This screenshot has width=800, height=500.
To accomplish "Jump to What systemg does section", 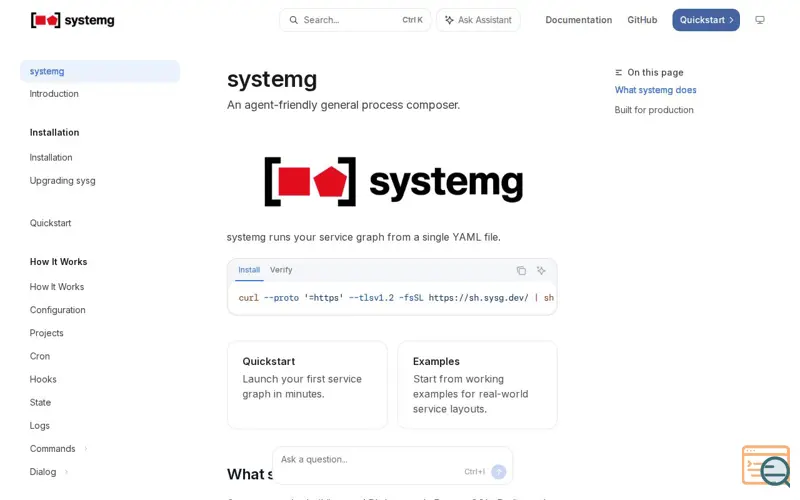I will pos(655,90).
